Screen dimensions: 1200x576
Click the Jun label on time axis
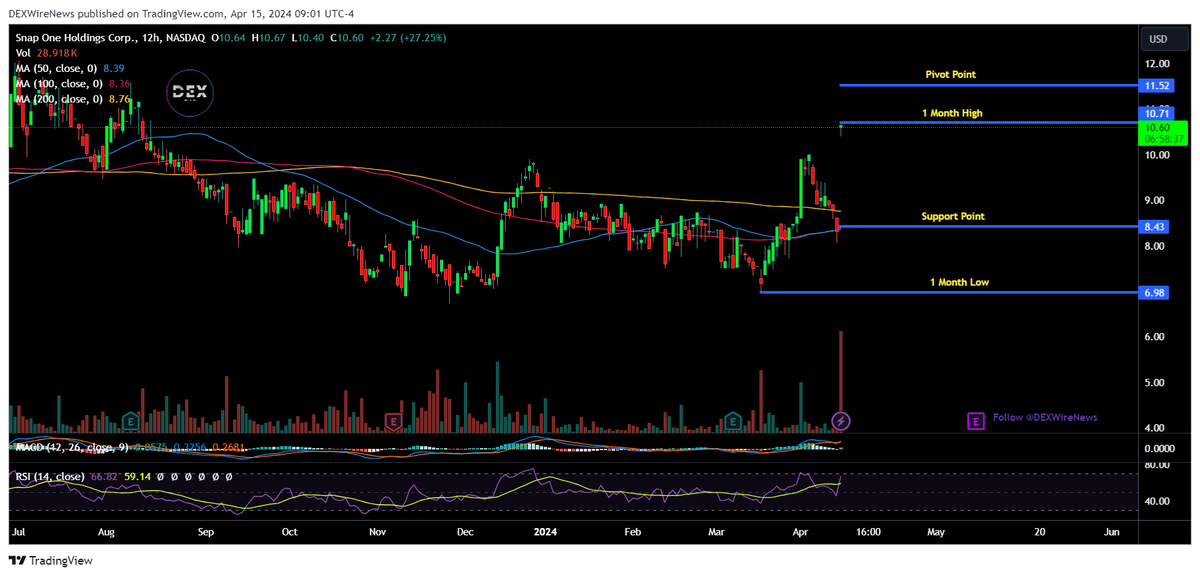[x=1112, y=532]
